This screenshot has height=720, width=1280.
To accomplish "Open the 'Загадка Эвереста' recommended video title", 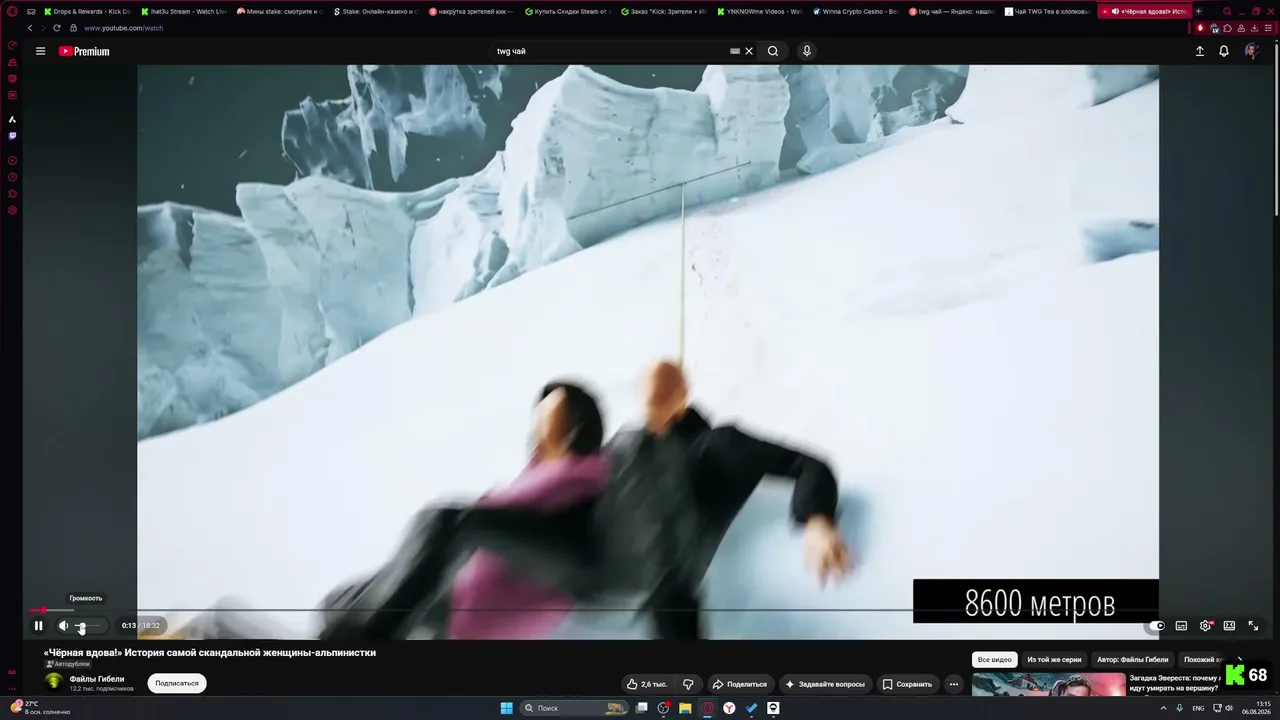I will pyautogui.click(x=1174, y=683).
